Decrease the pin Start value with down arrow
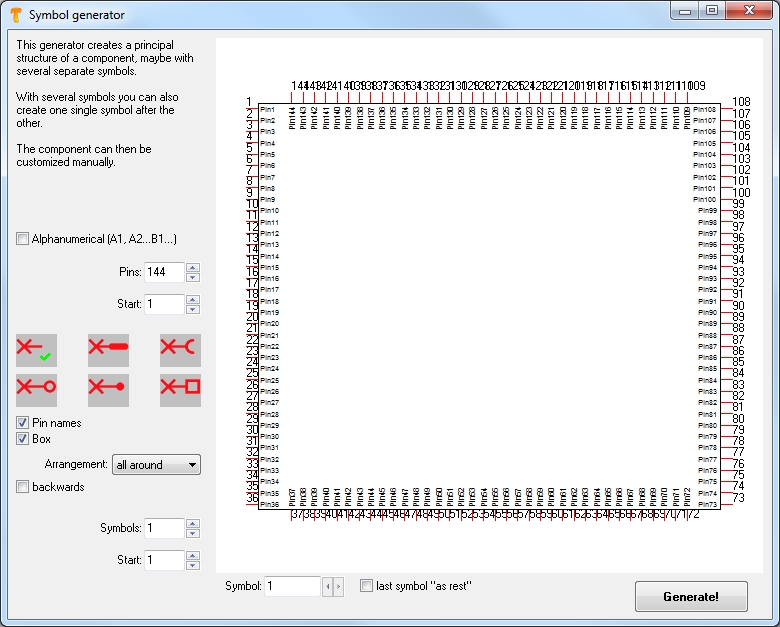Viewport: 780px width, 627px height. point(193,310)
